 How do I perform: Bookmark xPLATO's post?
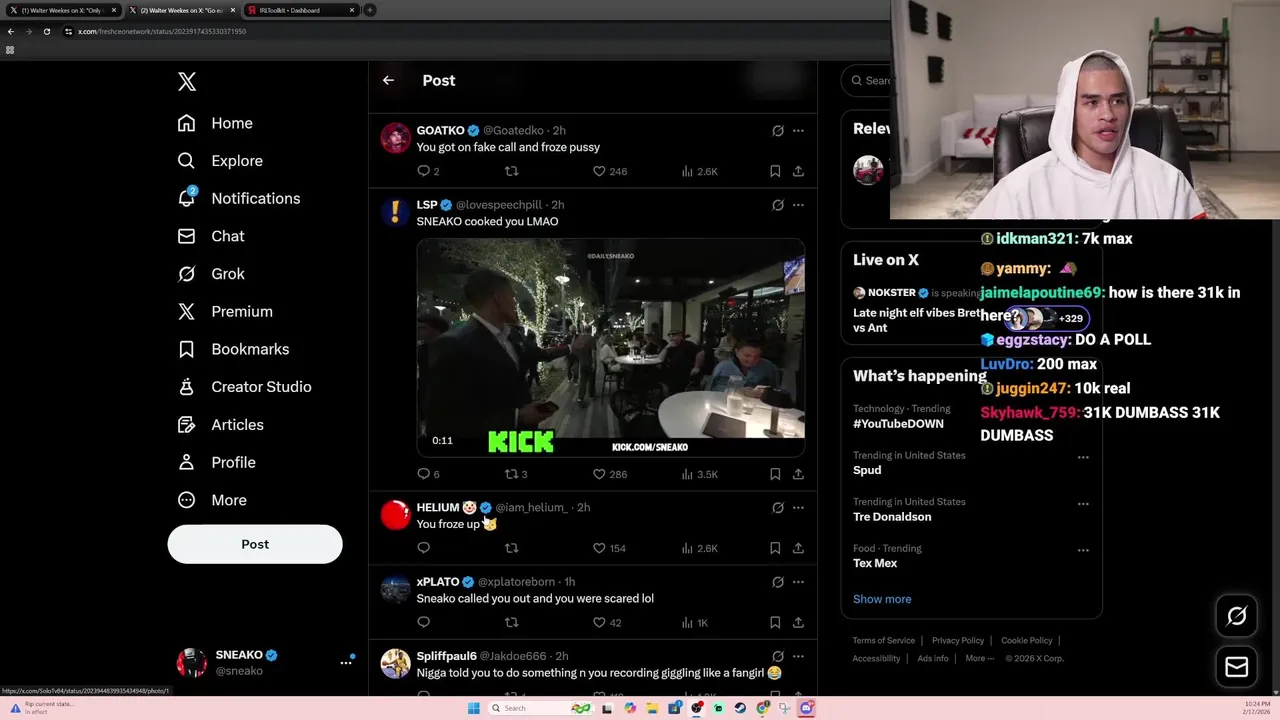(x=775, y=622)
